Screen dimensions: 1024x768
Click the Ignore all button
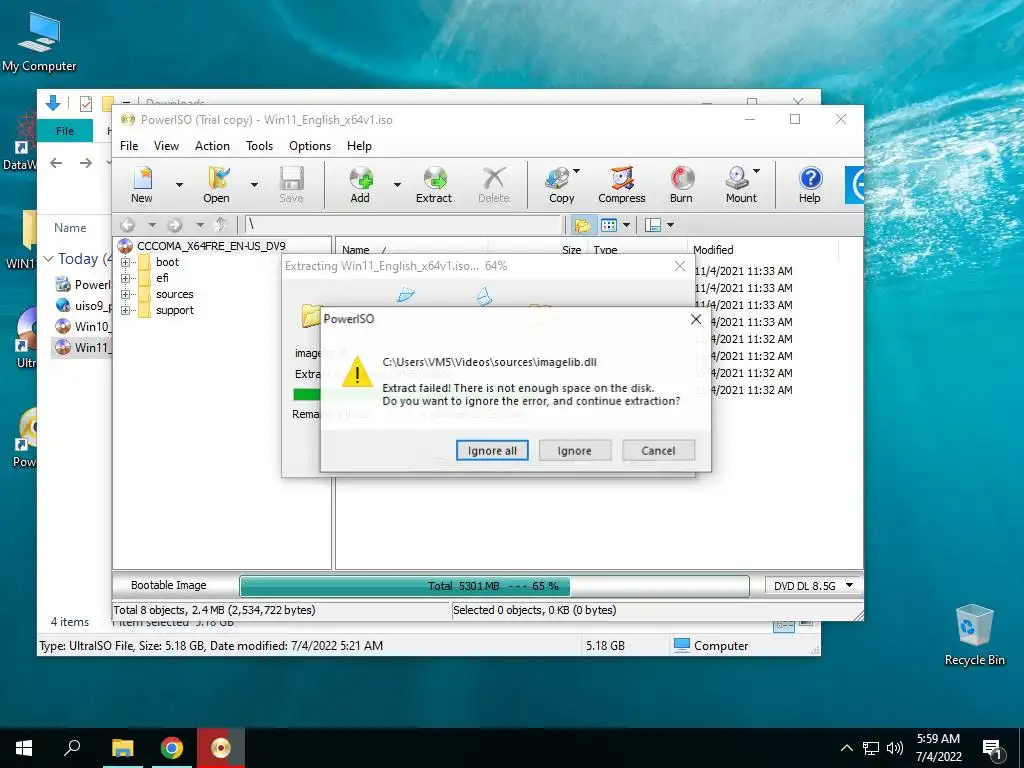(492, 451)
